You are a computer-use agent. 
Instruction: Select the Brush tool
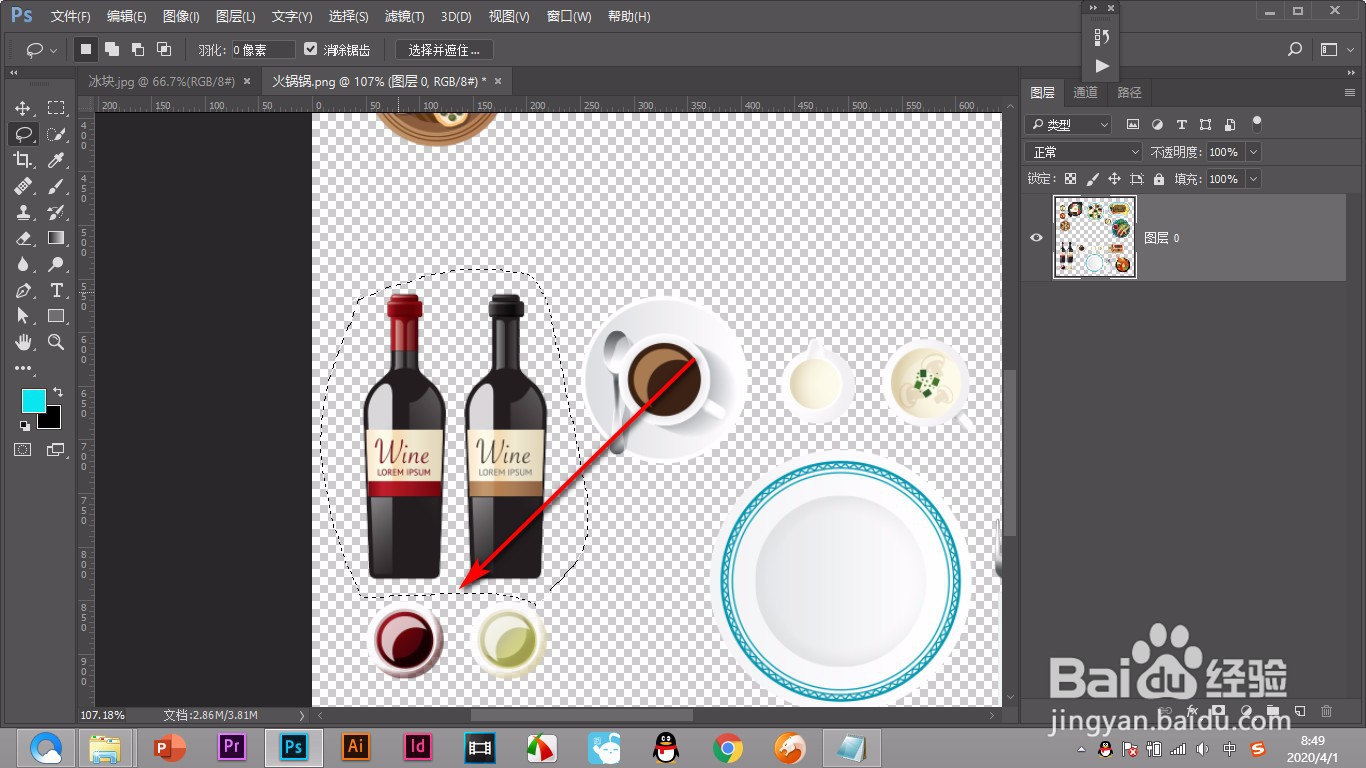56,186
